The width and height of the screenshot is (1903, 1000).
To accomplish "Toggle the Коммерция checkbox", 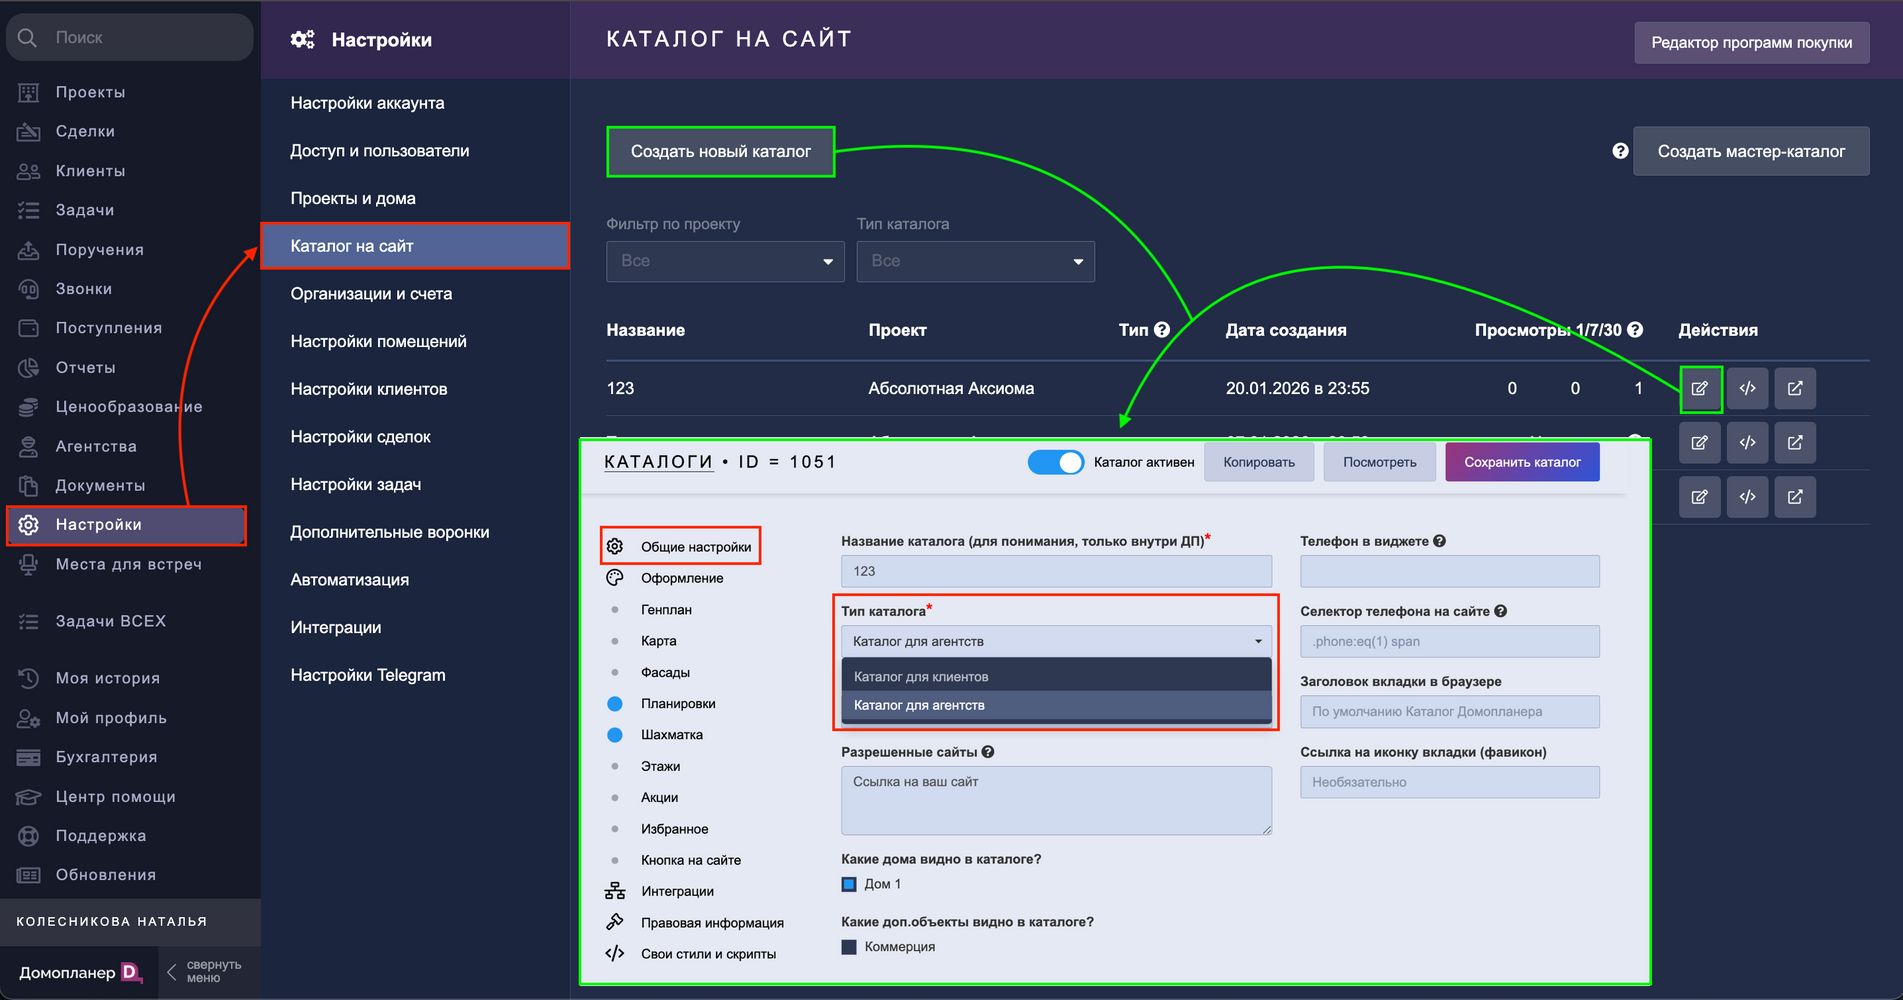I will tap(849, 947).
